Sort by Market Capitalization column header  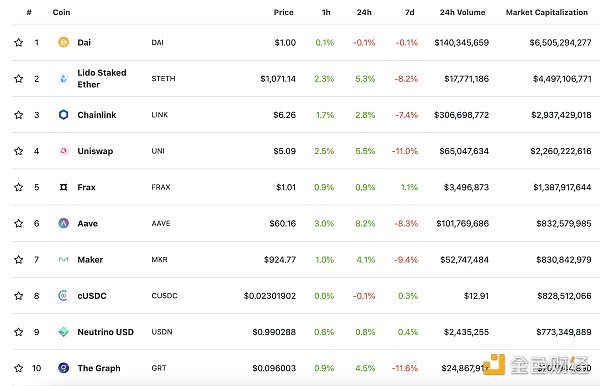tap(547, 12)
